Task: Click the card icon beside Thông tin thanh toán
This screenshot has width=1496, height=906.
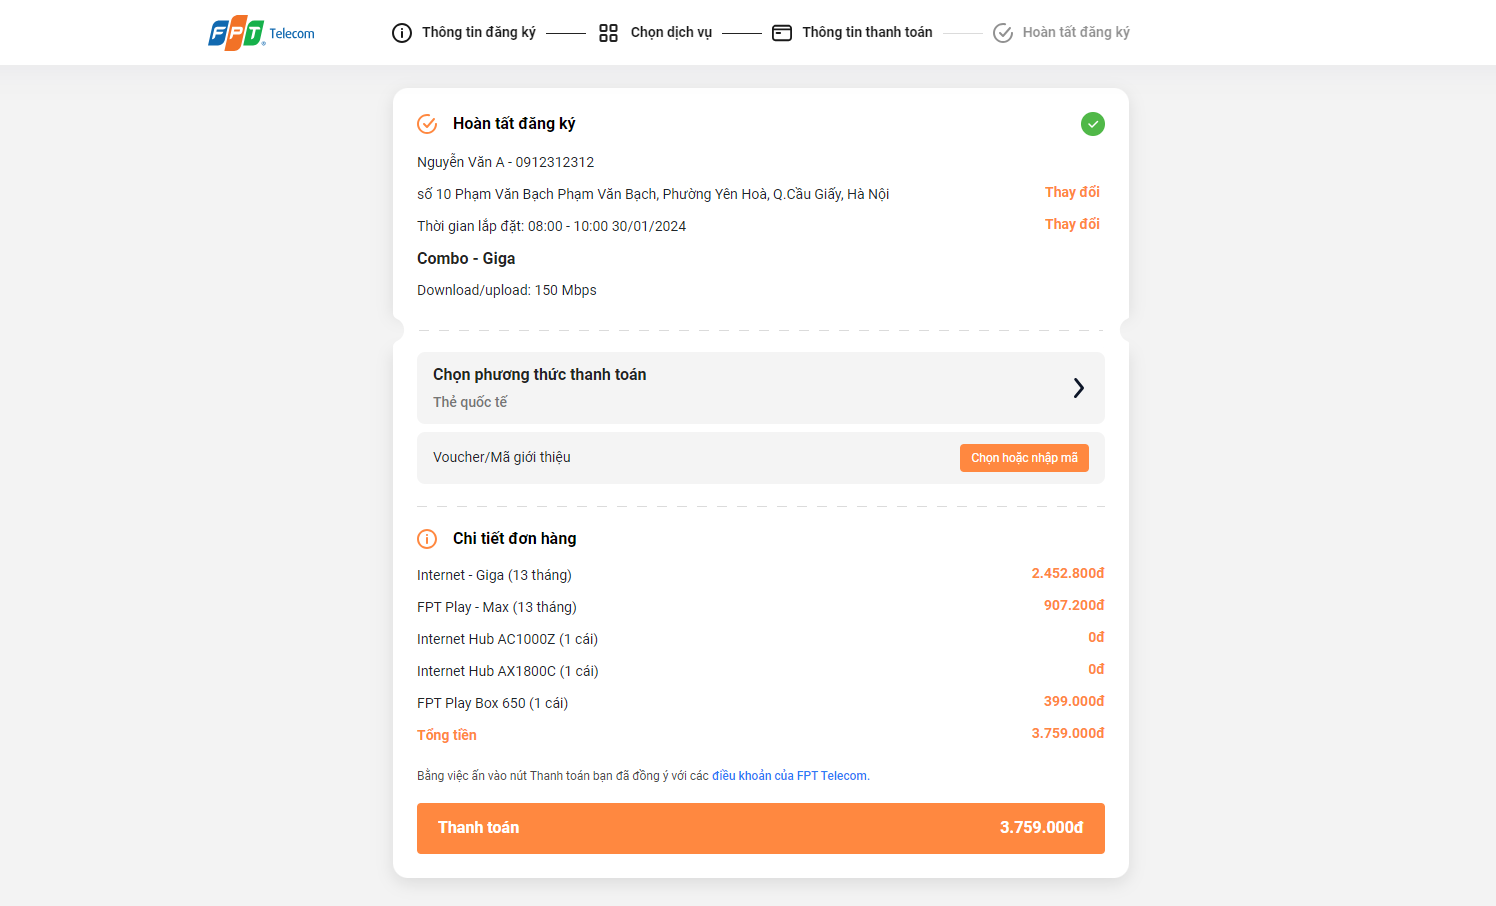Action: click(x=782, y=33)
